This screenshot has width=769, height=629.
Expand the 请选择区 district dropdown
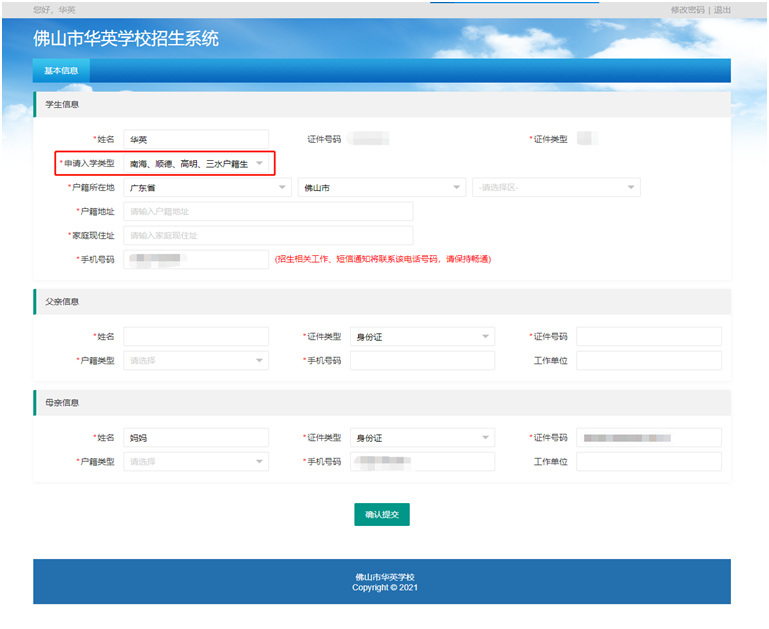coord(555,187)
